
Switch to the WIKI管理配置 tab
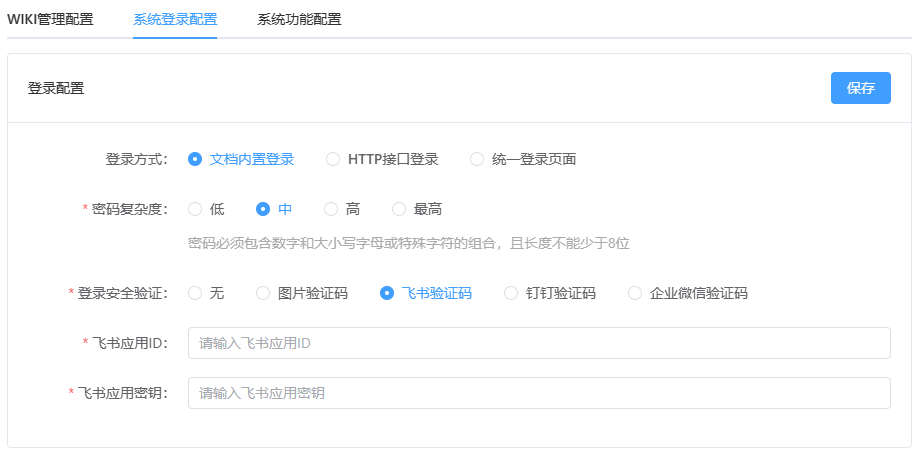(x=50, y=19)
